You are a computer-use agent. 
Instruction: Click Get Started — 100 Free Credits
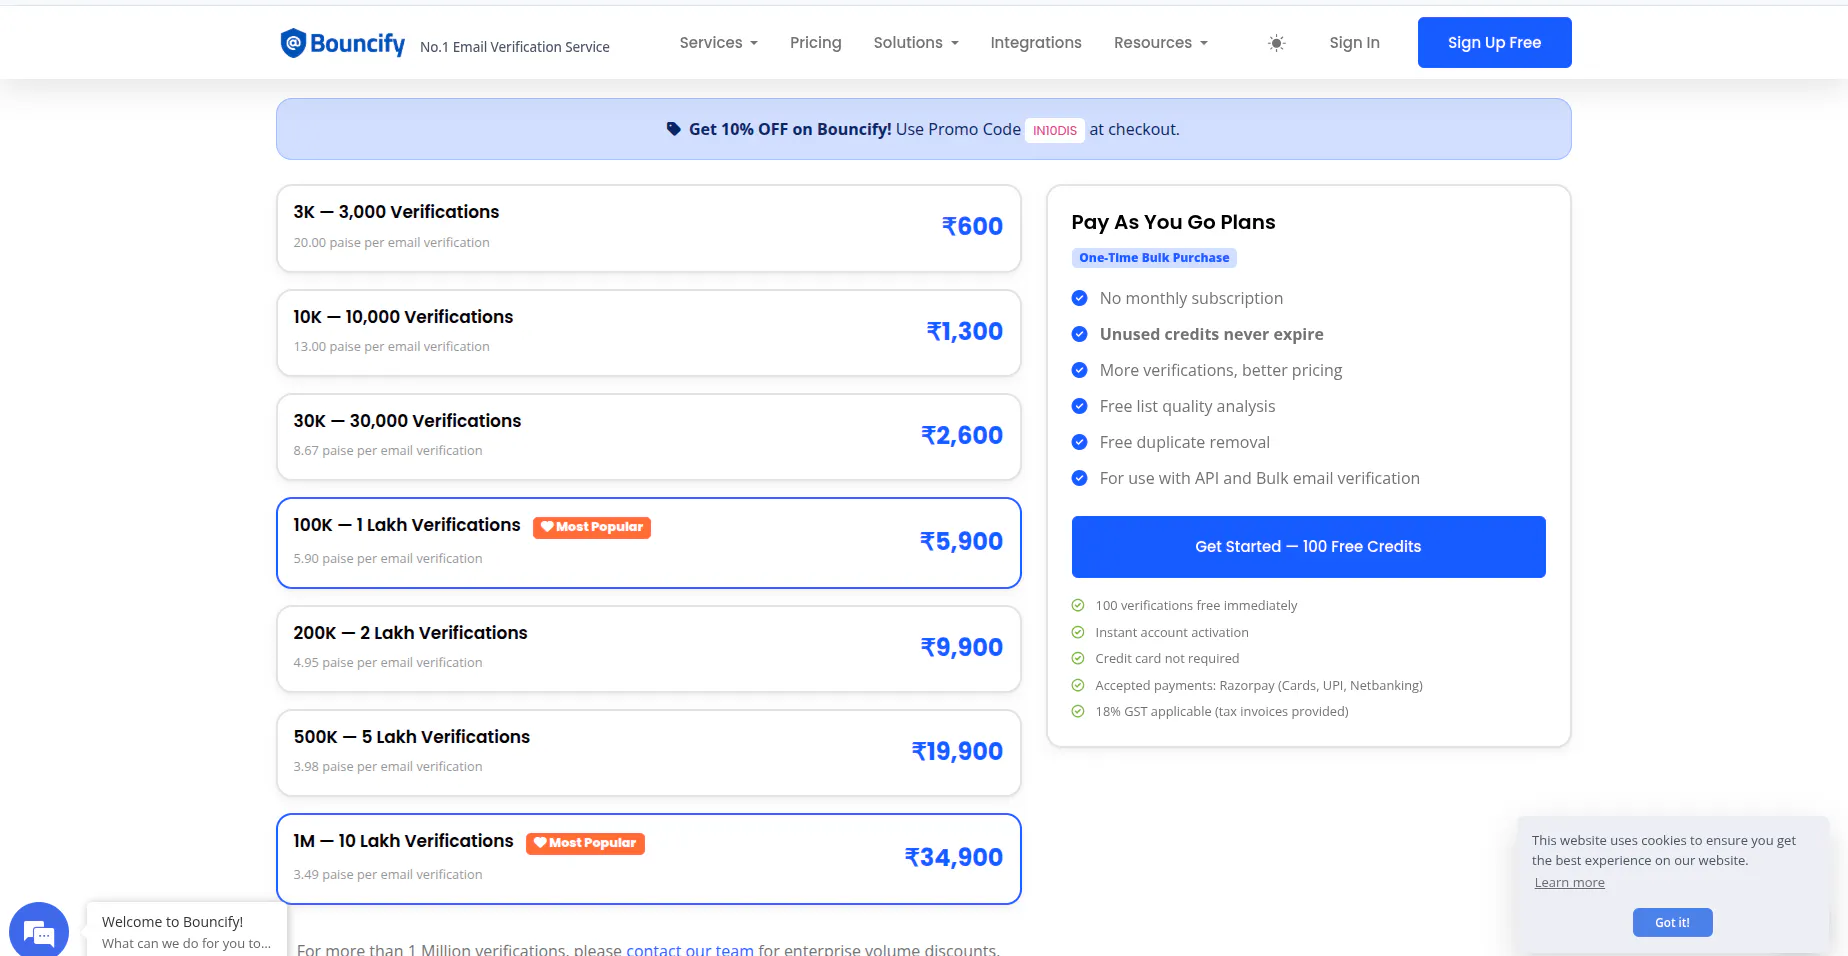1309,547
